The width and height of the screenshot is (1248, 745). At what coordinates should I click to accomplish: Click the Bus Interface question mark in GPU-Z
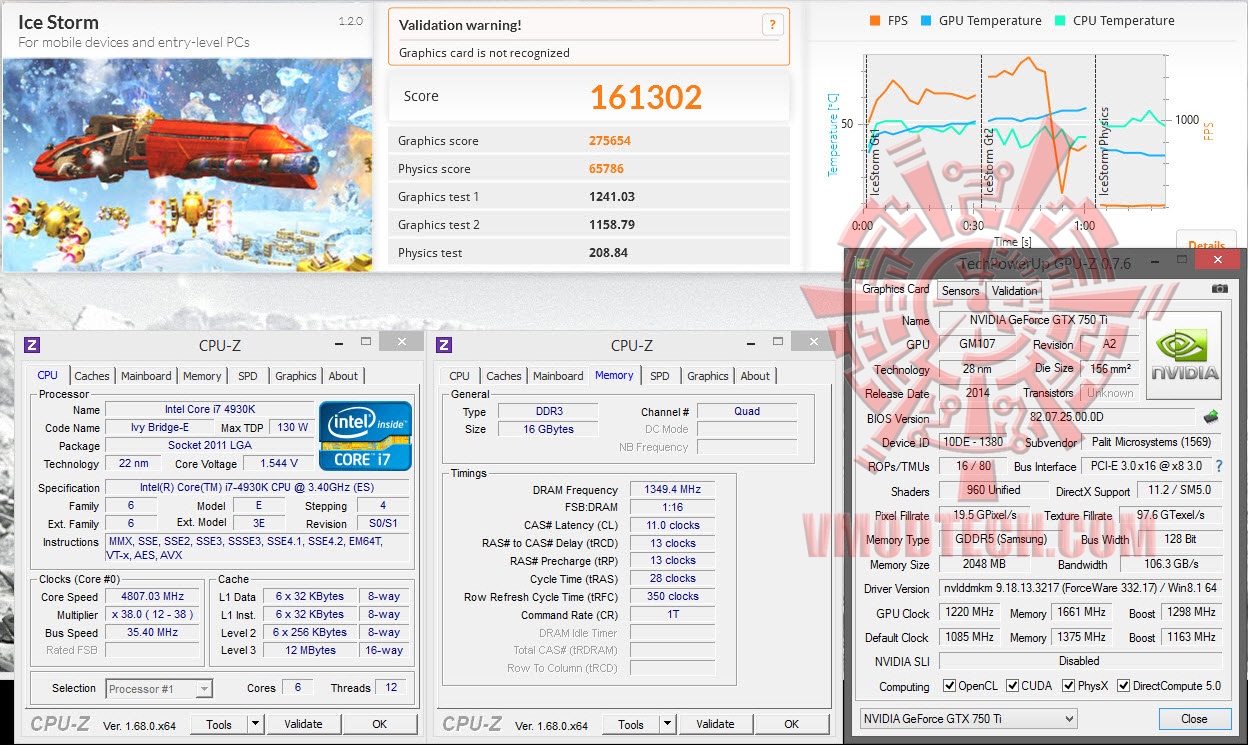point(1219,466)
